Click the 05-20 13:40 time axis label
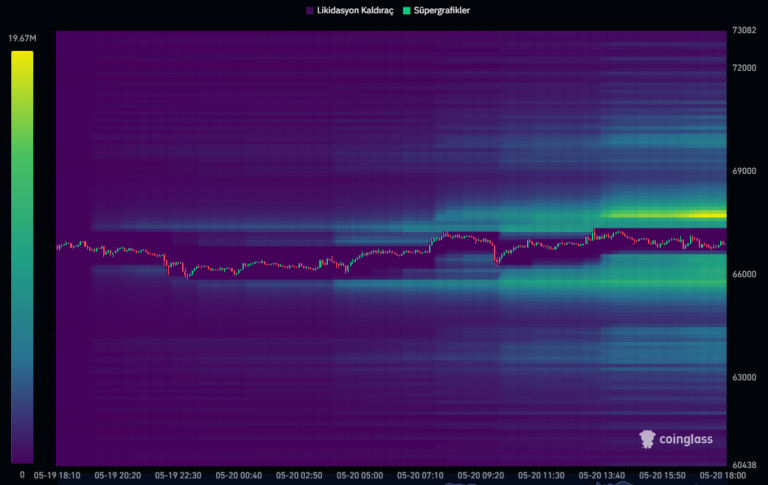This screenshot has height=485, width=768. point(601,476)
